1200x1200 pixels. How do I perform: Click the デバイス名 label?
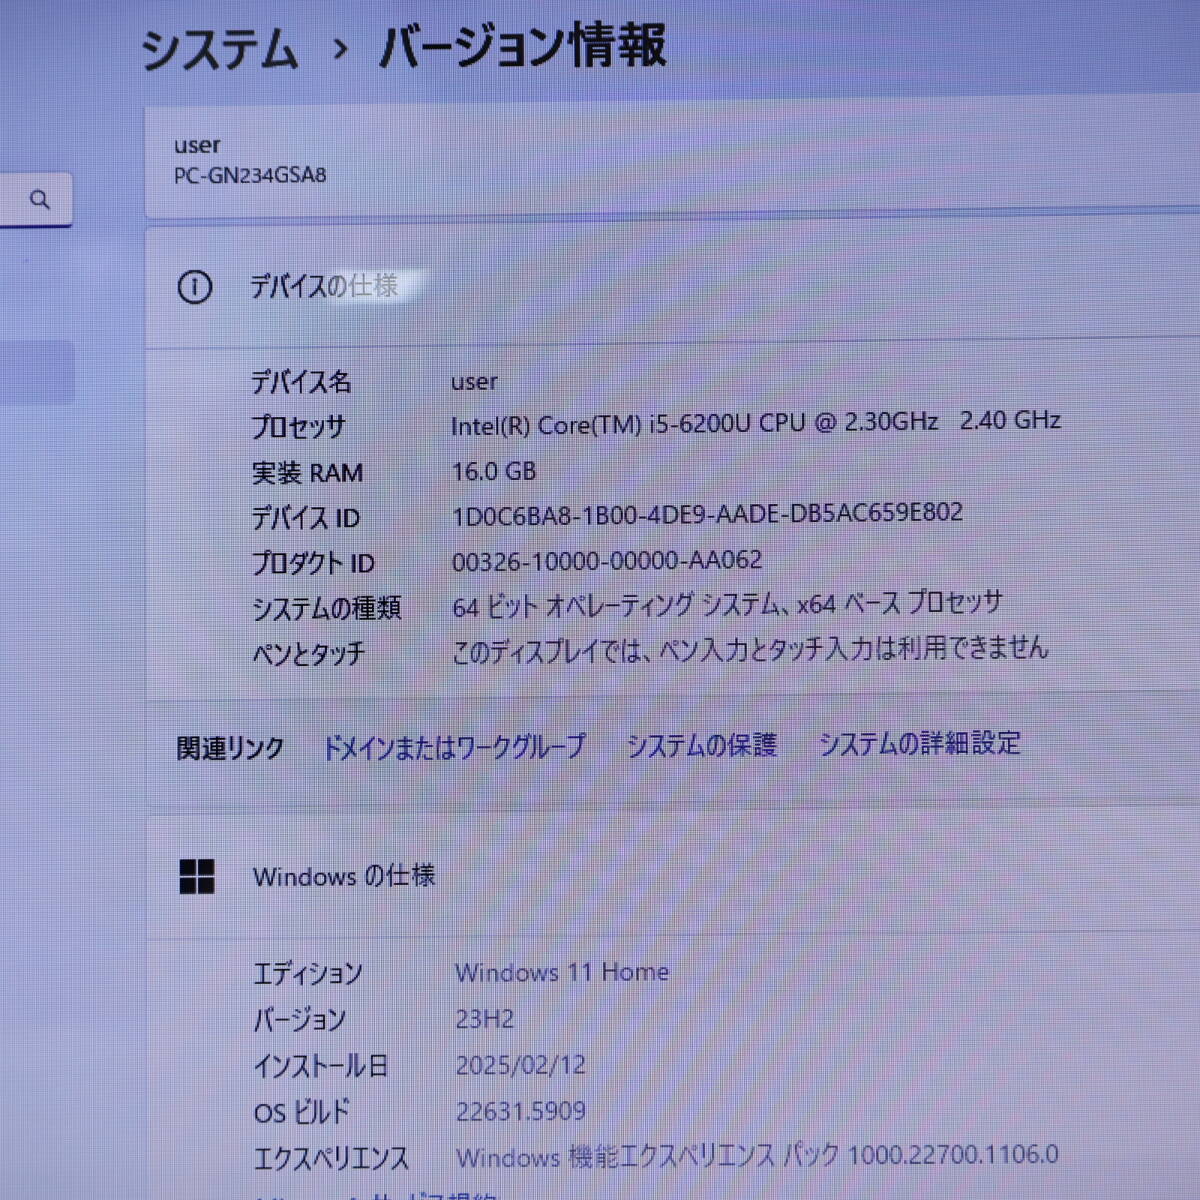[301, 382]
